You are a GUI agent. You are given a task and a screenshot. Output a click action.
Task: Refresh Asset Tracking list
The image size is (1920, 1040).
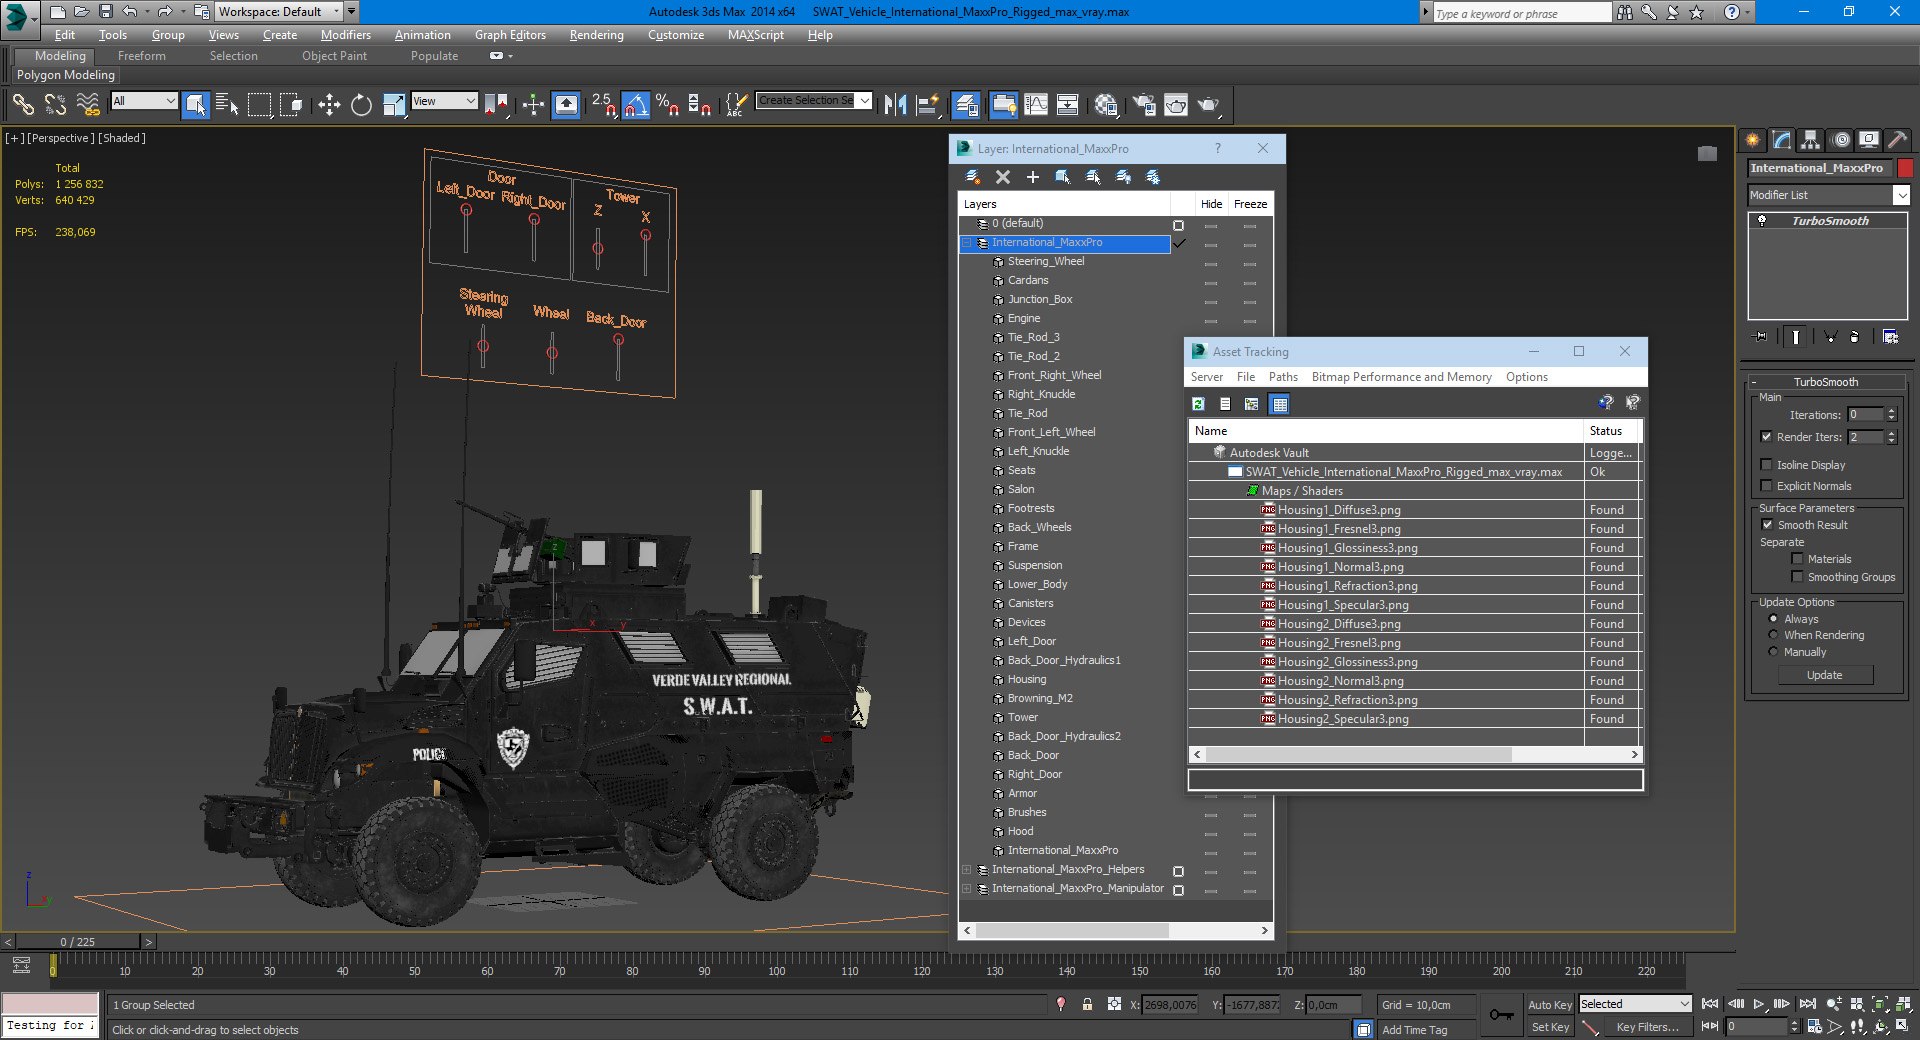(x=1198, y=404)
